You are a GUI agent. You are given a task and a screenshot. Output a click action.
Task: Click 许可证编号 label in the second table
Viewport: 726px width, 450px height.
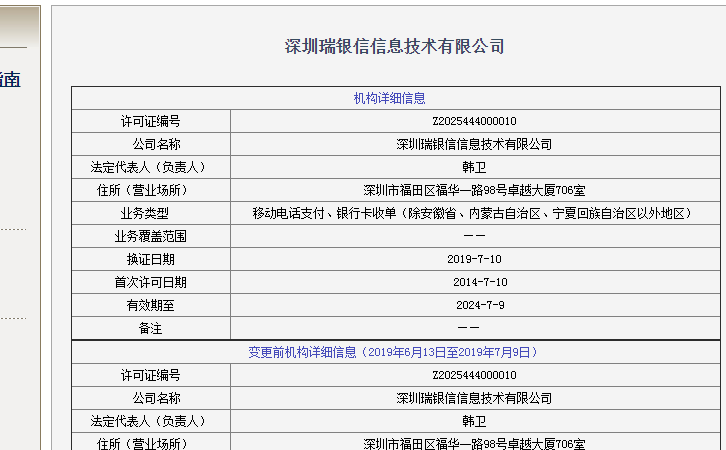pyautogui.click(x=150, y=375)
